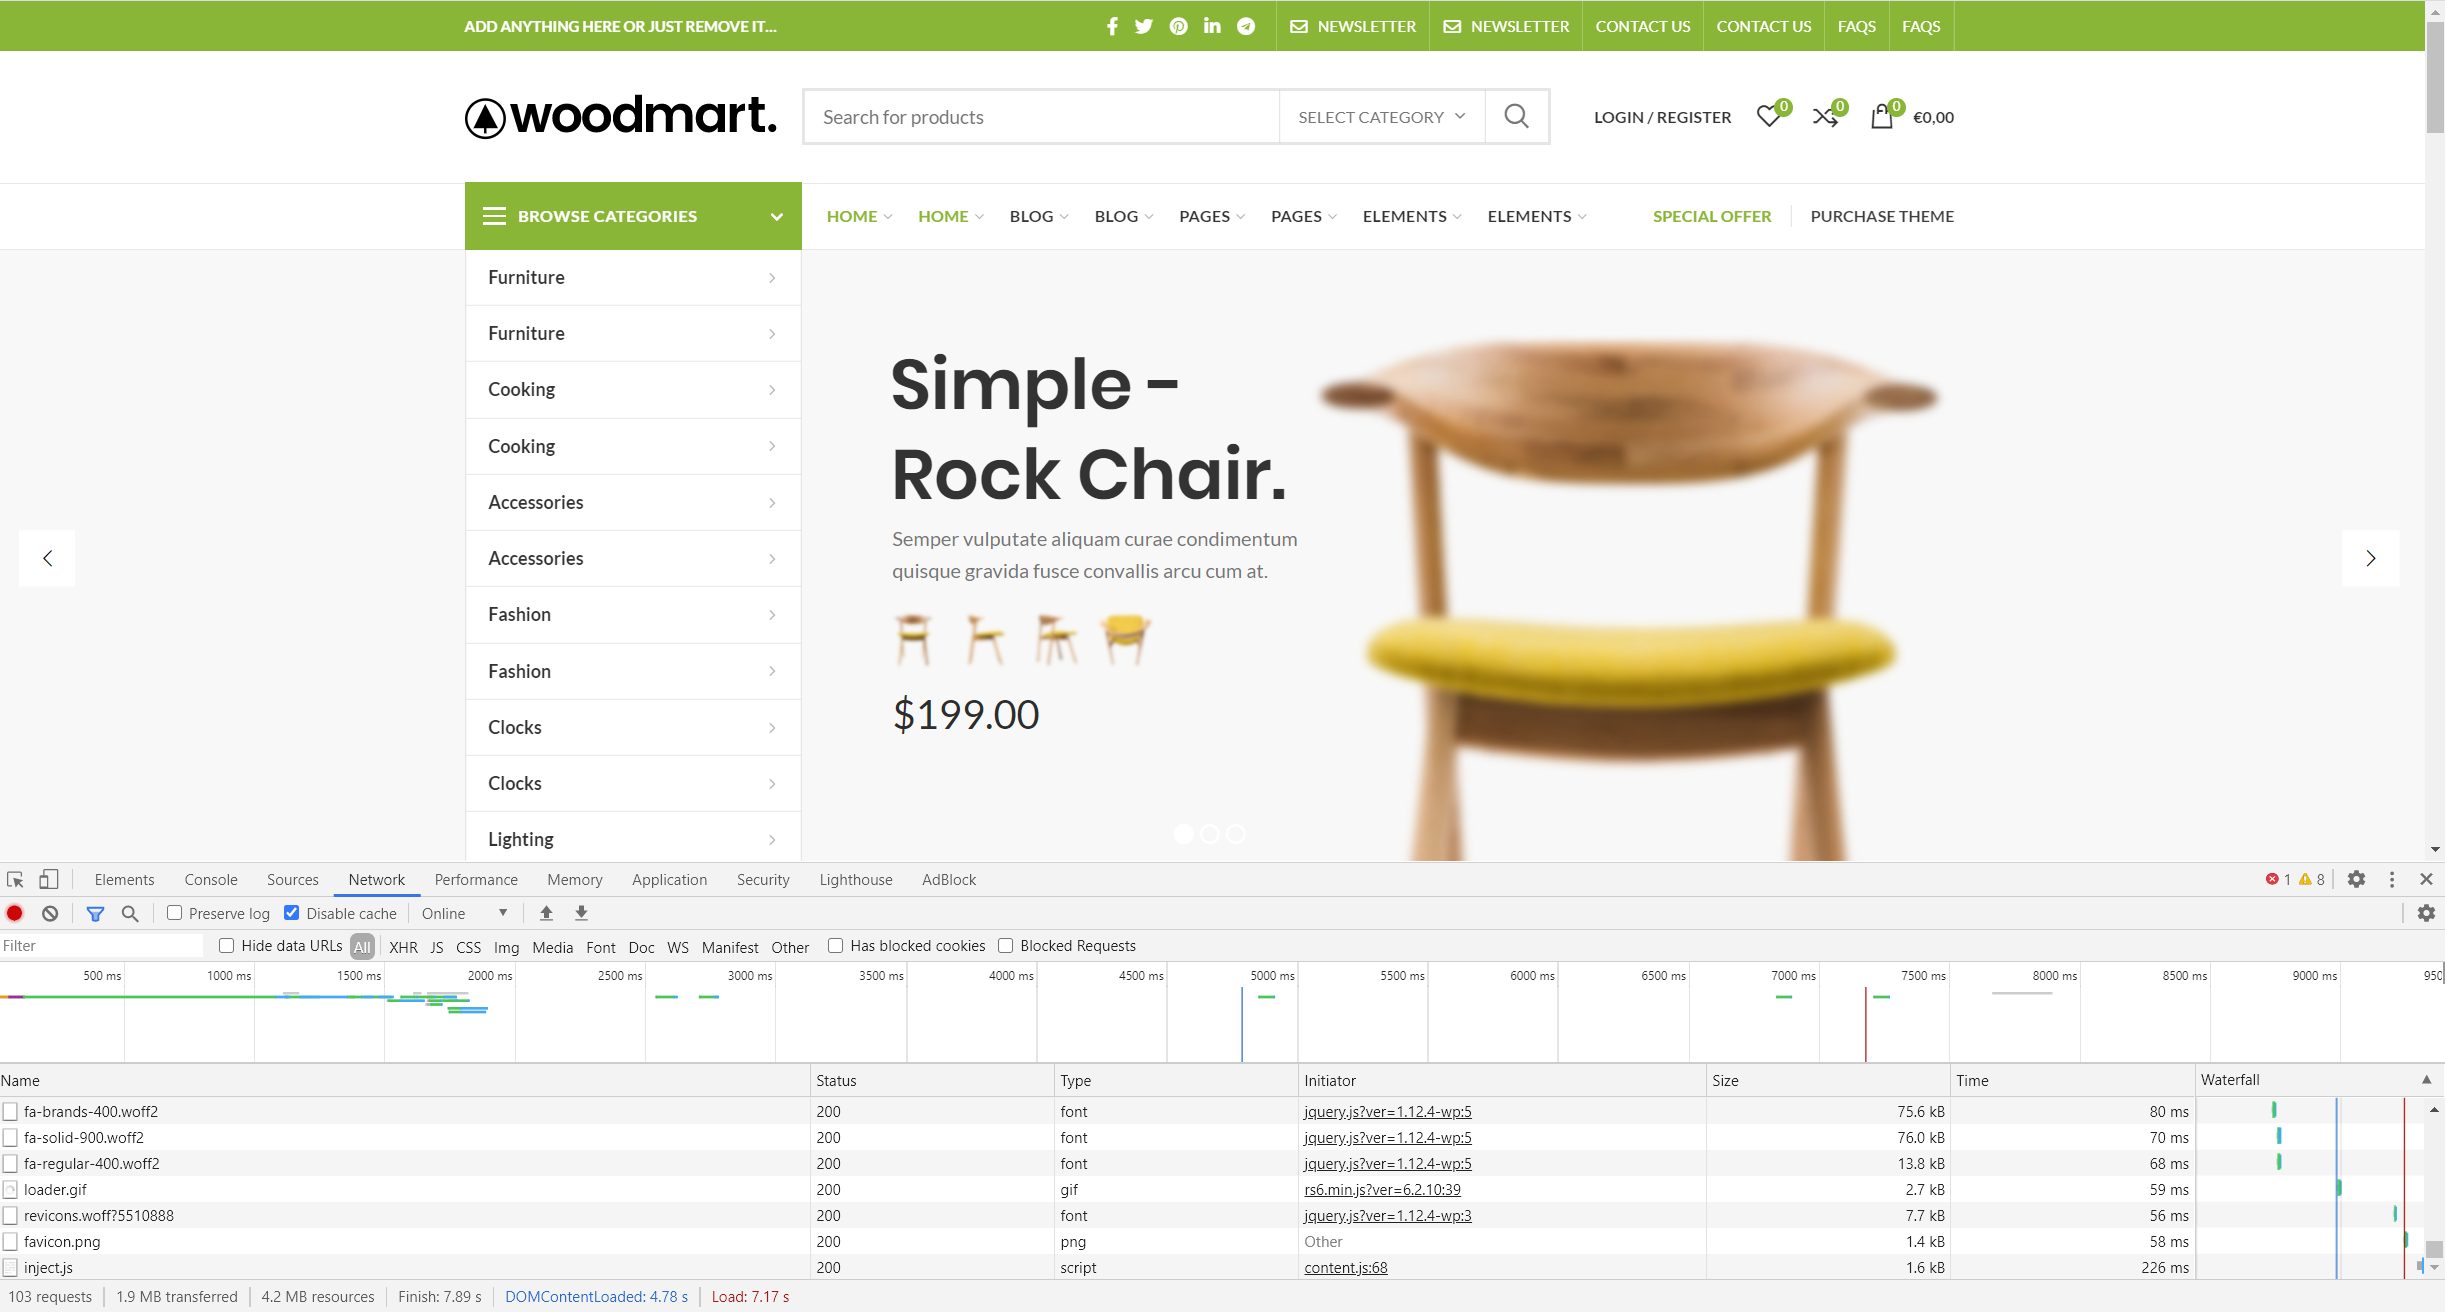This screenshot has height=1312, width=2445.
Task: Toggle the device toolbar icon
Action: 48,879
